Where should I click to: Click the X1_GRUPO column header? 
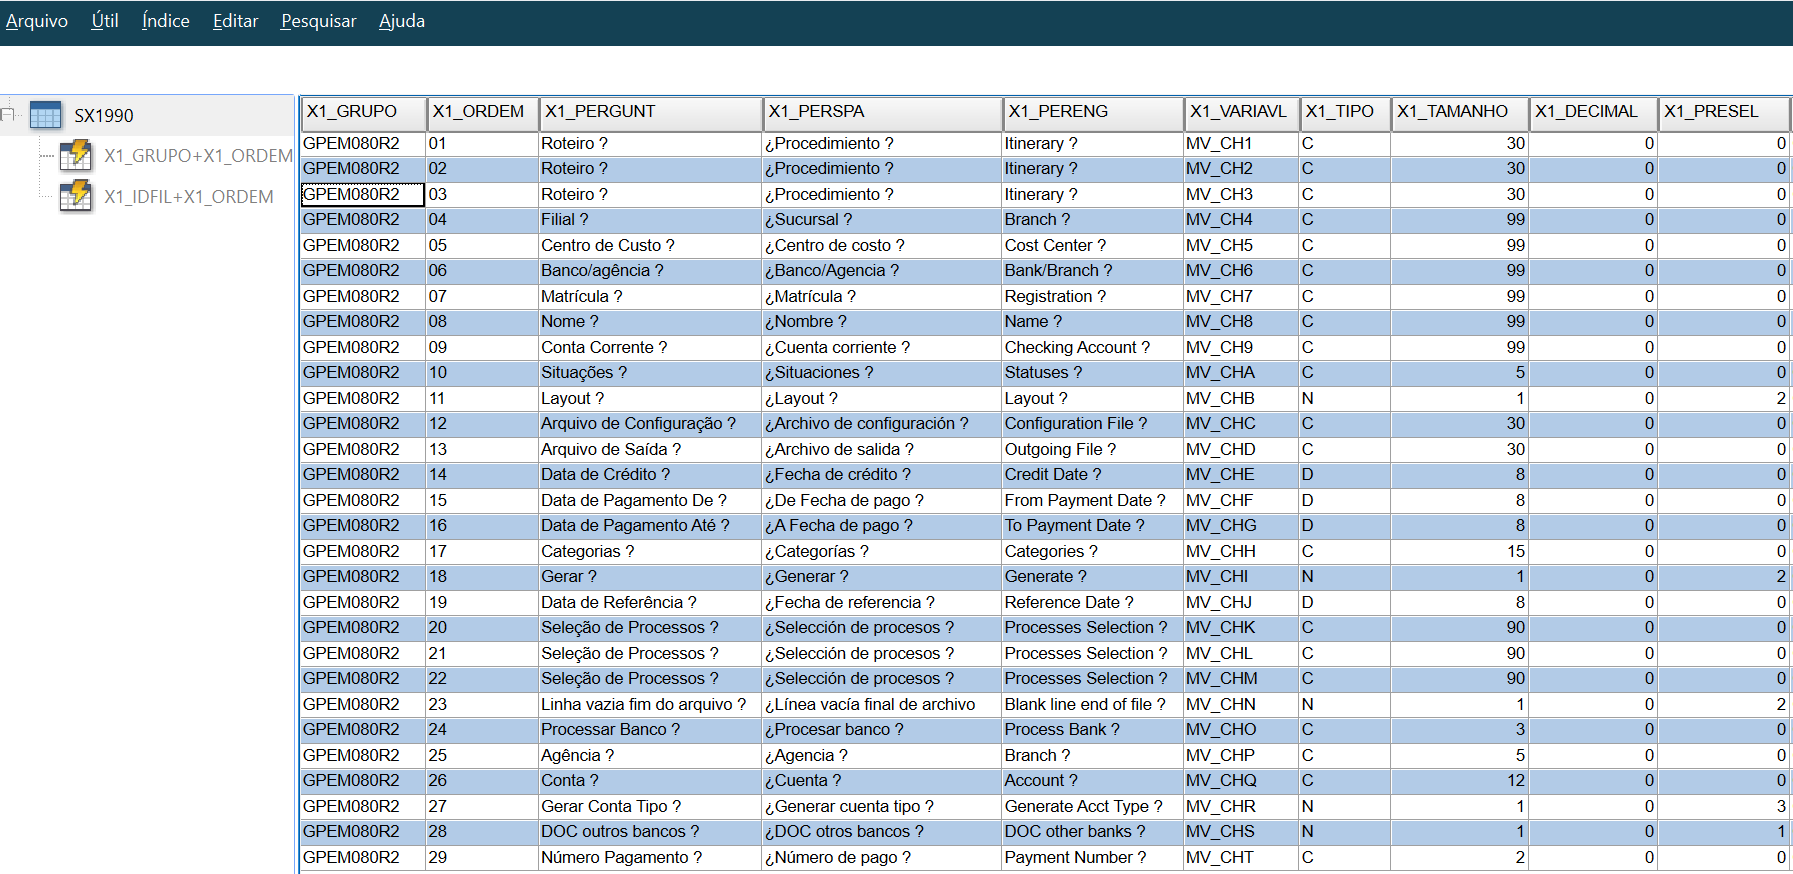tap(363, 113)
